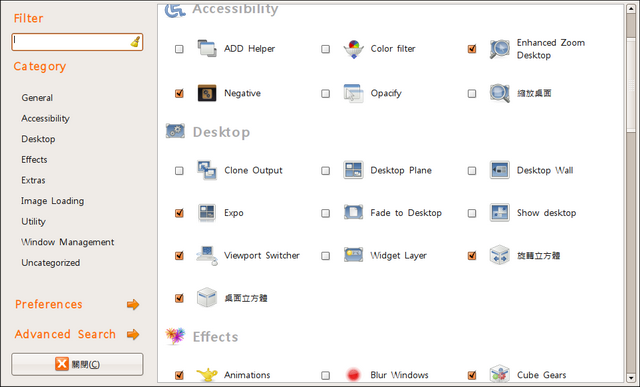Image resolution: width=640 pixels, height=387 pixels.
Task: Open the Desktop Plane plugin label
Action: [x=401, y=170]
